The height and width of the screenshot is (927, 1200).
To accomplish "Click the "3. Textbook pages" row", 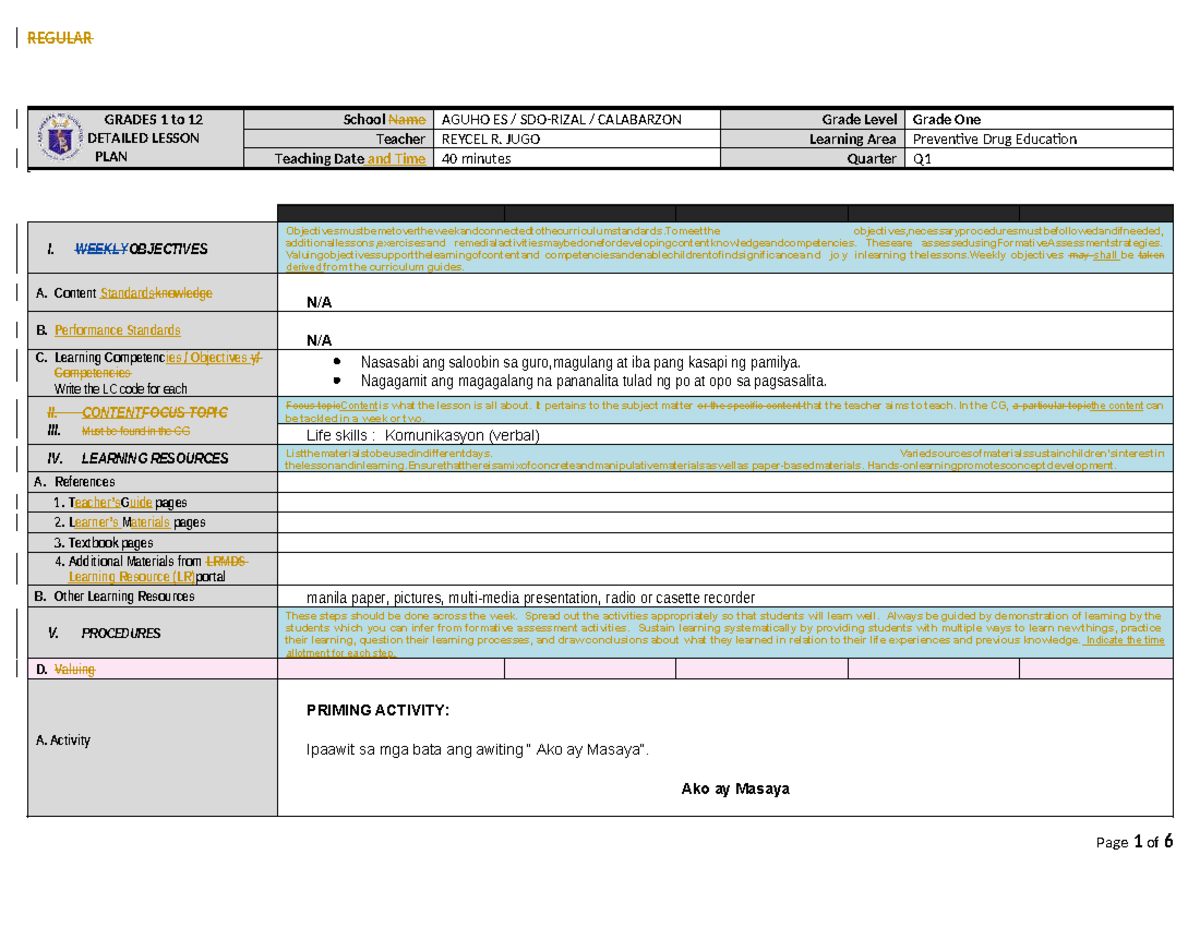I will click(104, 542).
